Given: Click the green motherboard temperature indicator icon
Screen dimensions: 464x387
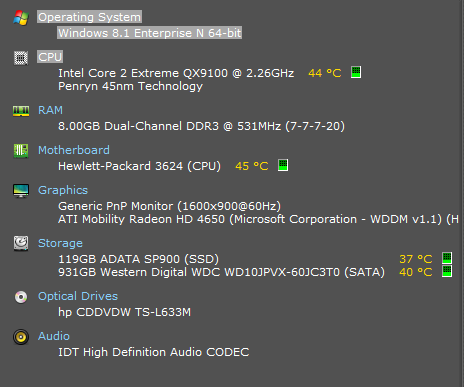Looking at the screenshot, I should coord(283,165).
